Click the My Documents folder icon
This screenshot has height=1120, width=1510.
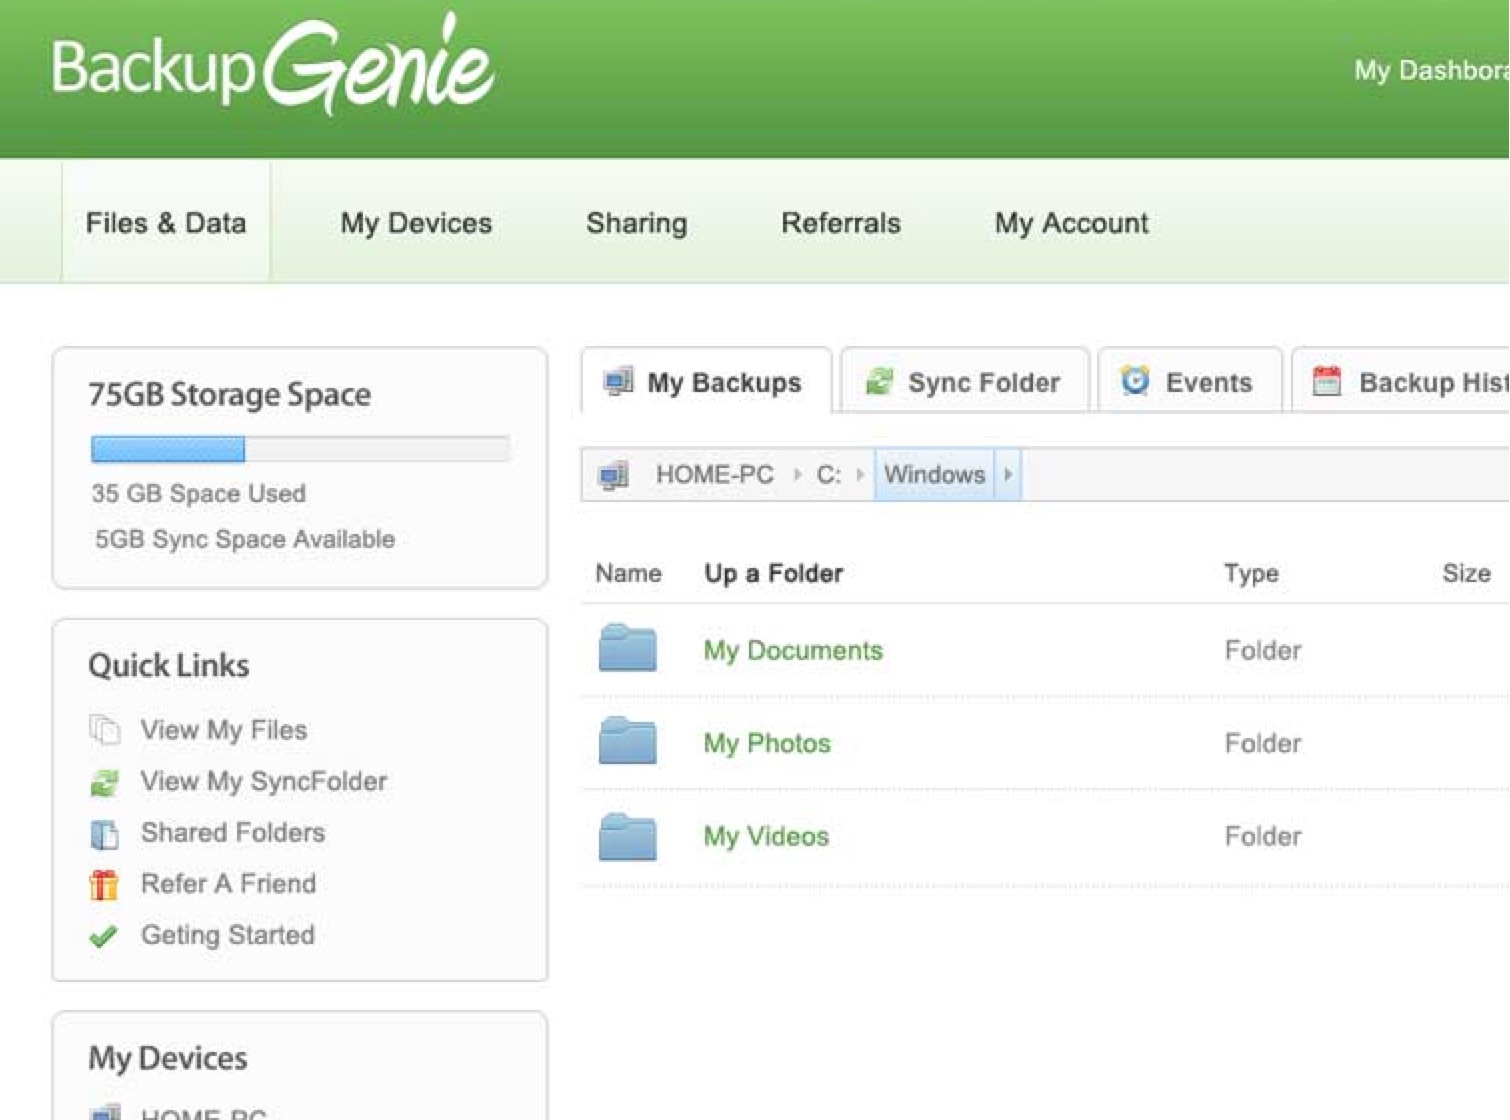tap(627, 648)
